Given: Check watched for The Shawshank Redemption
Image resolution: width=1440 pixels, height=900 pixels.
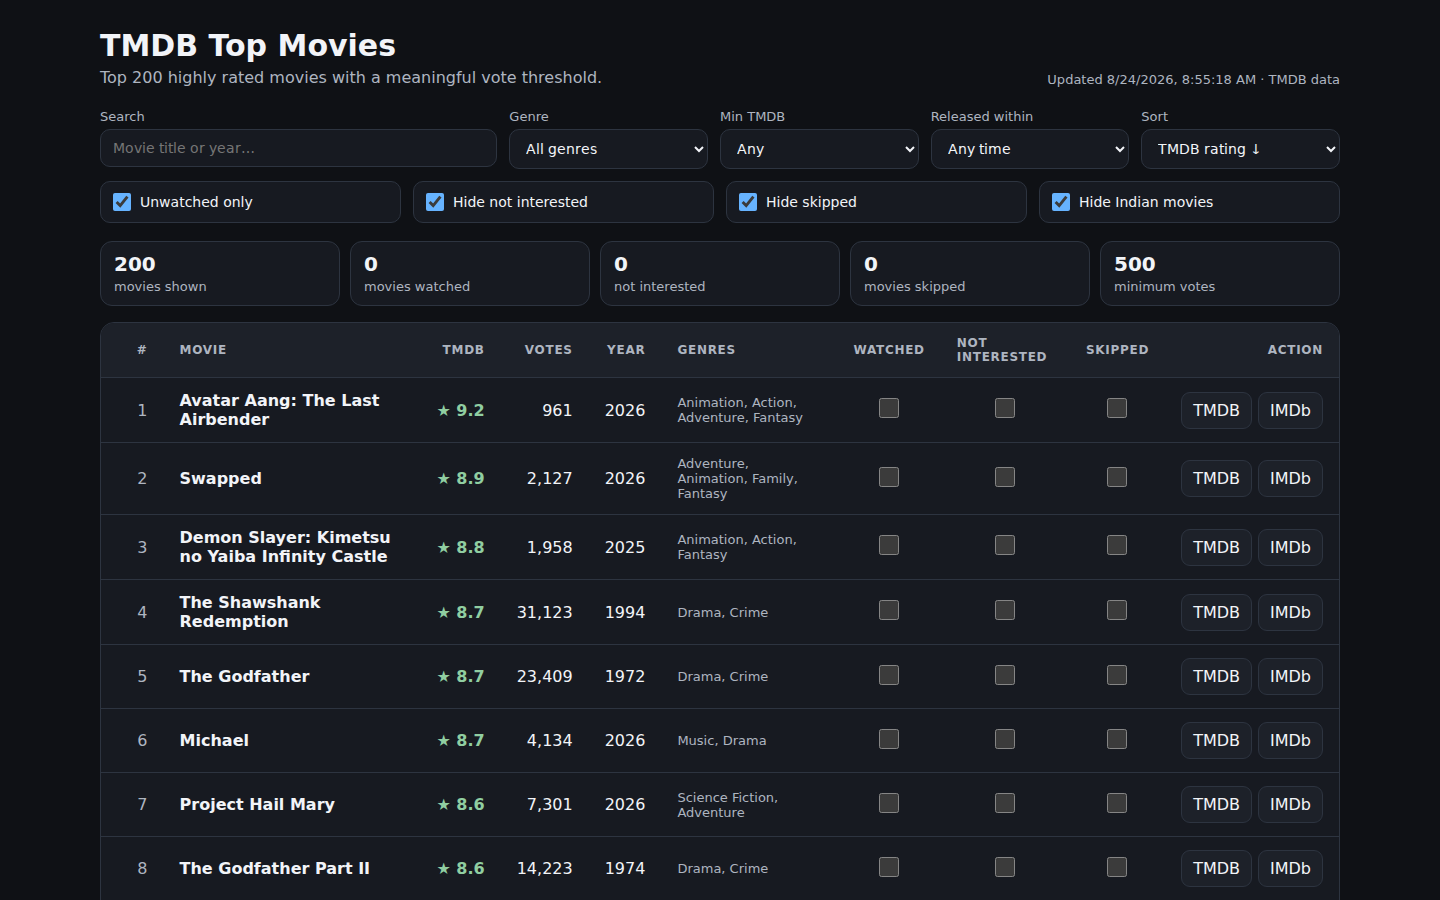Looking at the screenshot, I should point(889,610).
